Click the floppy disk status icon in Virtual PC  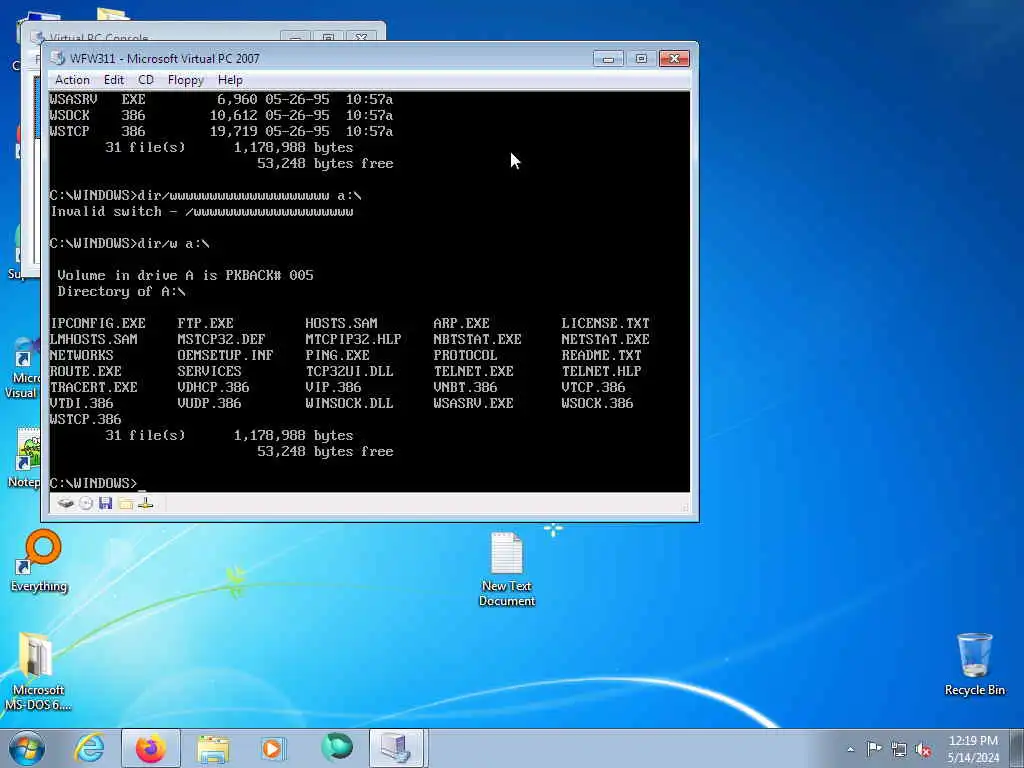[105, 504]
